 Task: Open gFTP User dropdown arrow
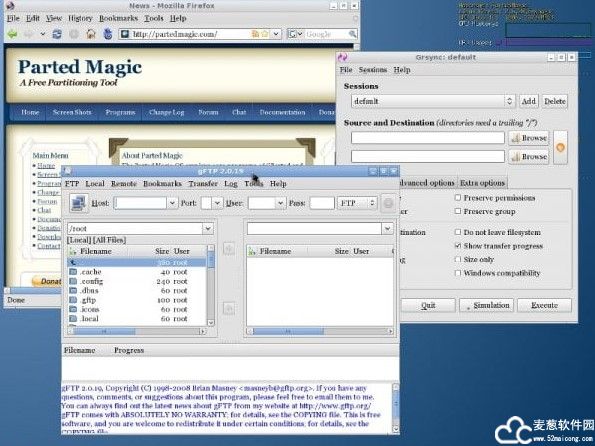(x=280, y=203)
